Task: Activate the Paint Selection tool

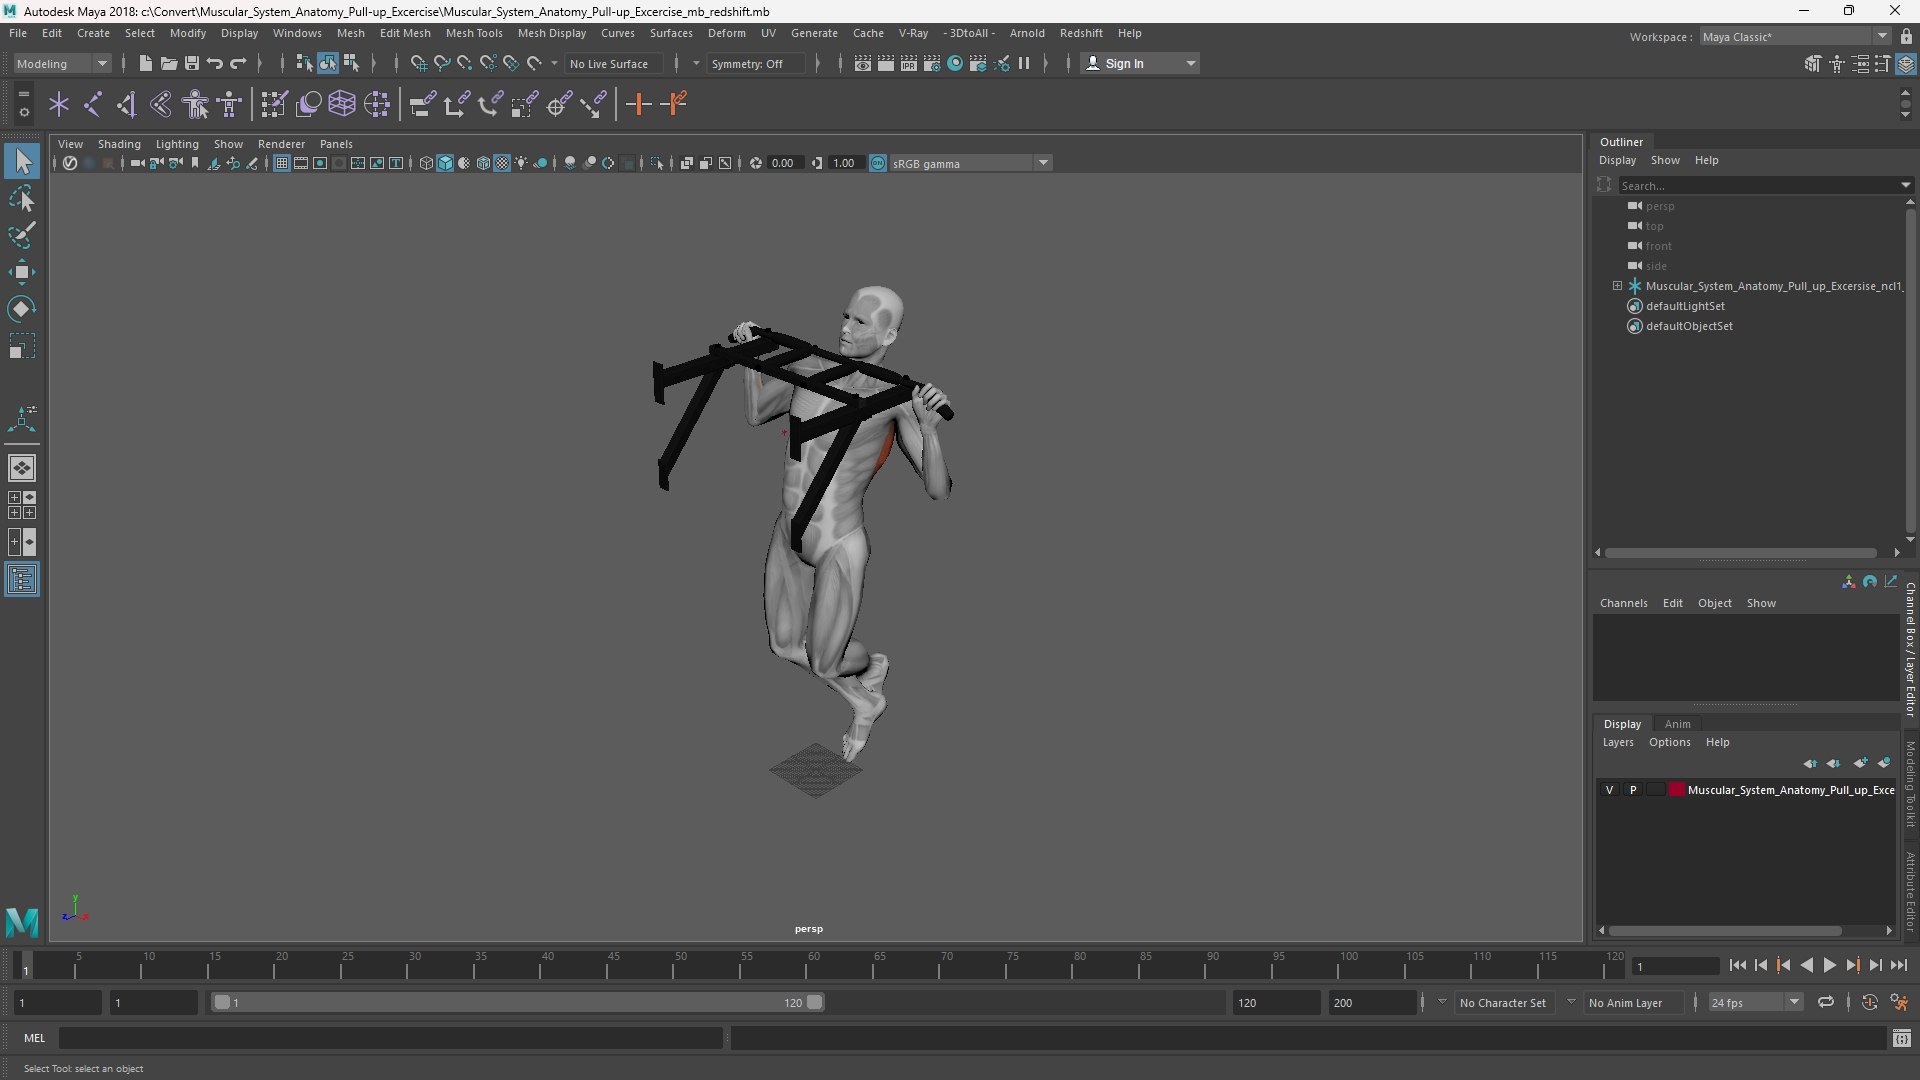Action: click(22, 235)
